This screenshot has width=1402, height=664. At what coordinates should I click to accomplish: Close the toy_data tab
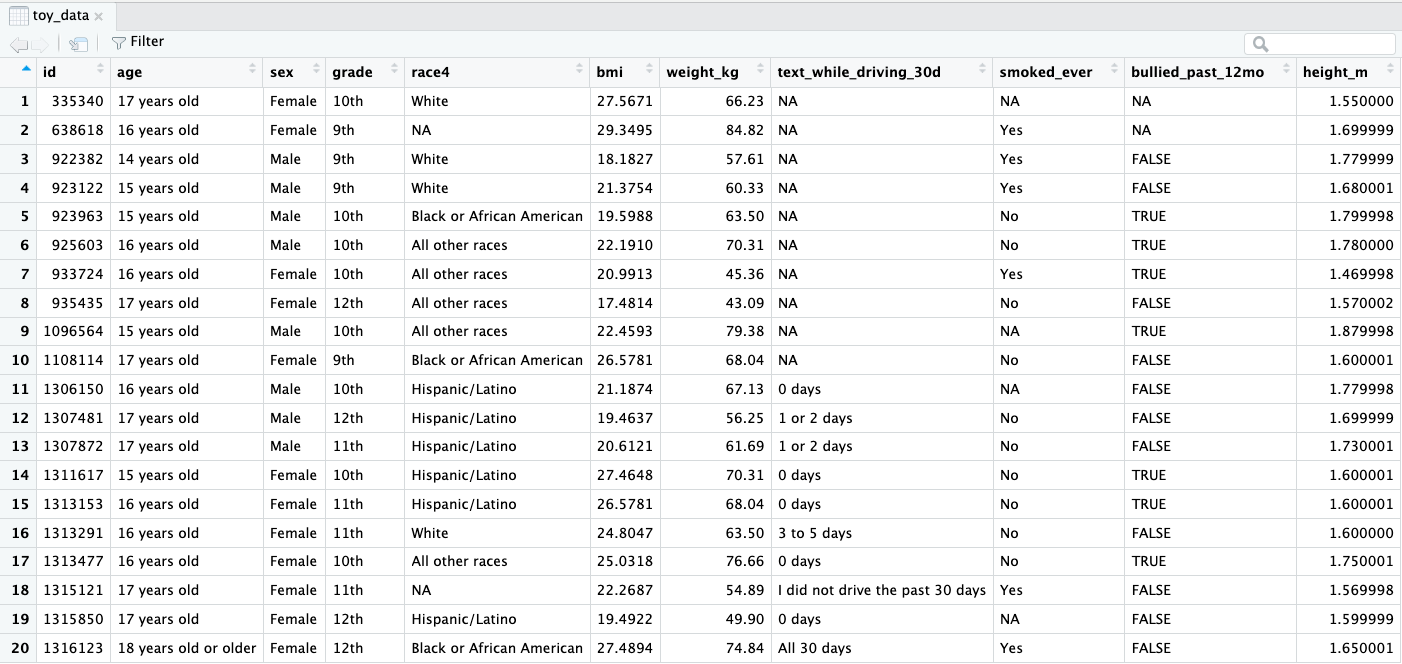99,17
